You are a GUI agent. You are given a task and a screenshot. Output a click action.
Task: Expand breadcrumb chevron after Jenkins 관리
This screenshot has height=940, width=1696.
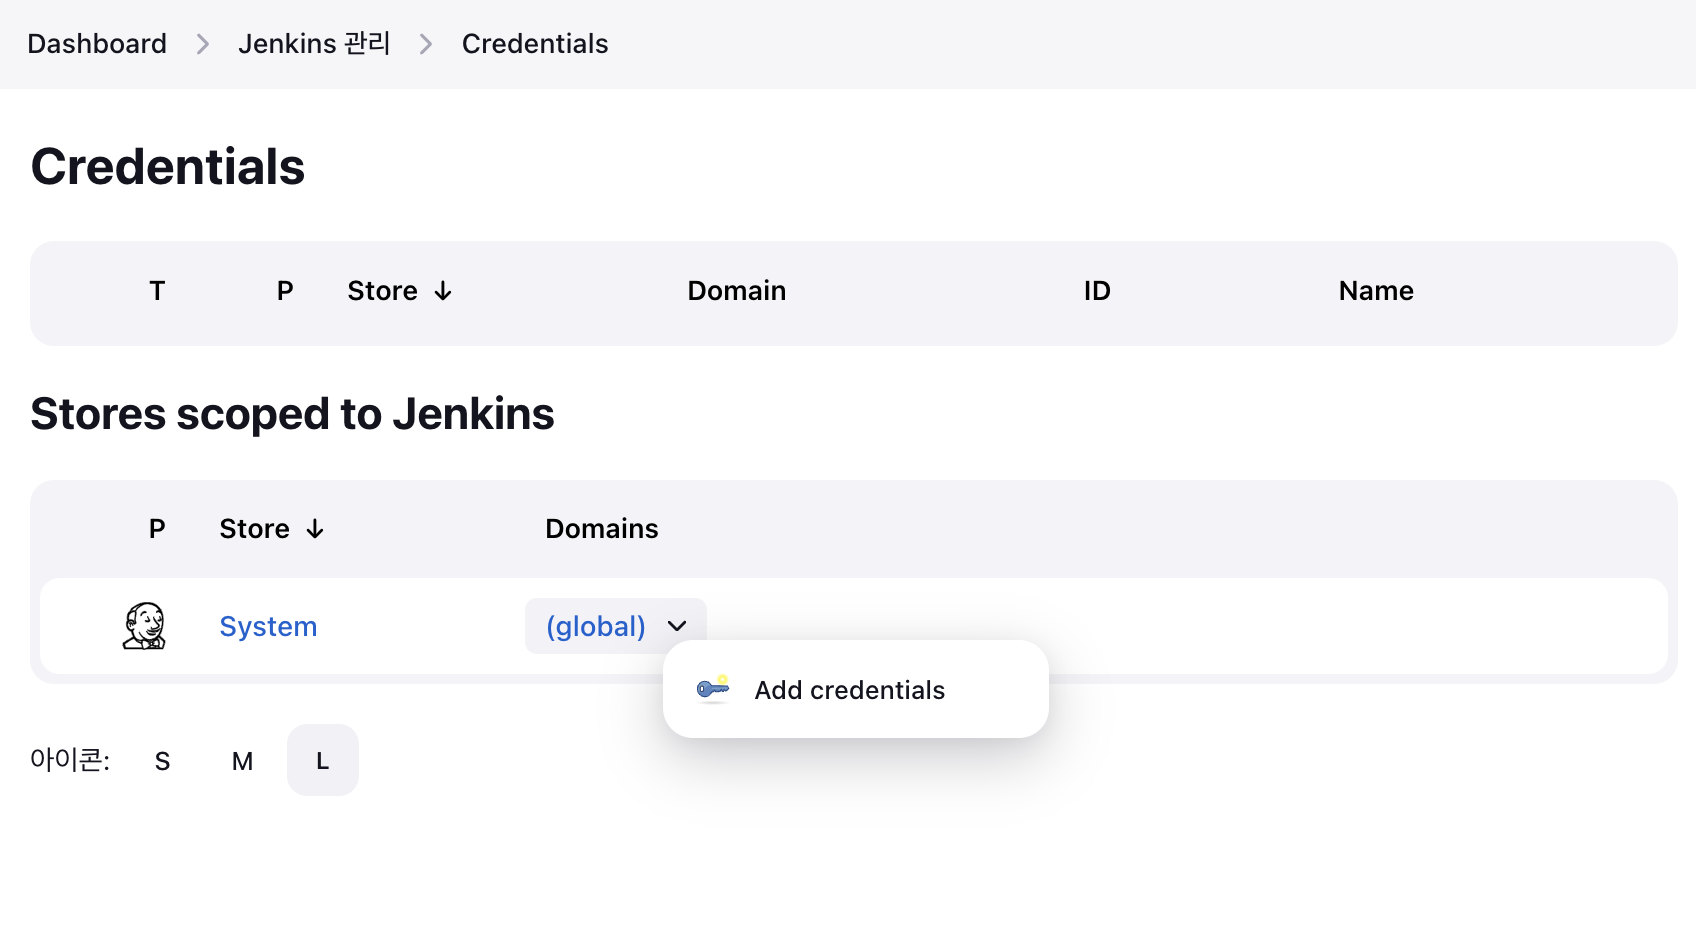tap(426, 44)
